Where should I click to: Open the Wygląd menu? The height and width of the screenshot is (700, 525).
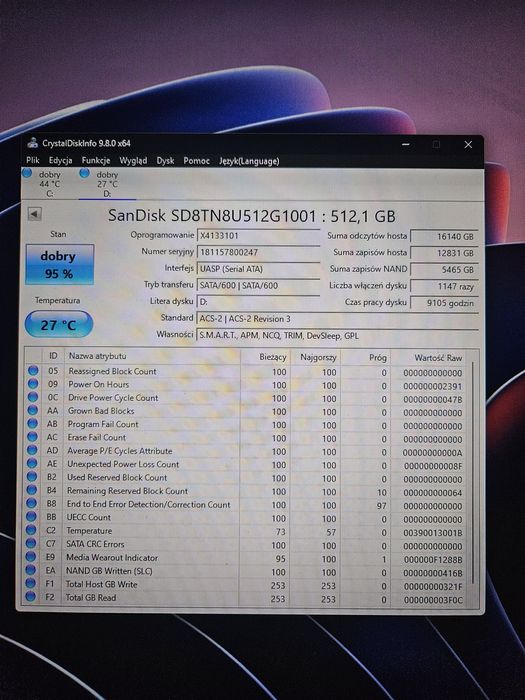(x=133, y=160)
